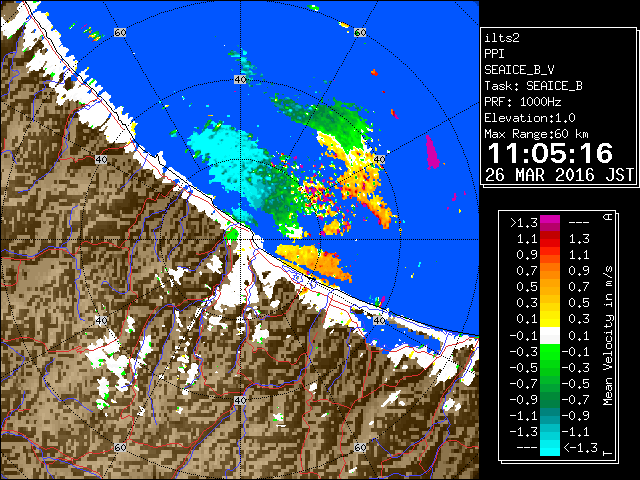The width and height of the screenshot is (640, 480).
Task: Click the 'PRF: 1000Hz' entry
Action: point(523,102)
